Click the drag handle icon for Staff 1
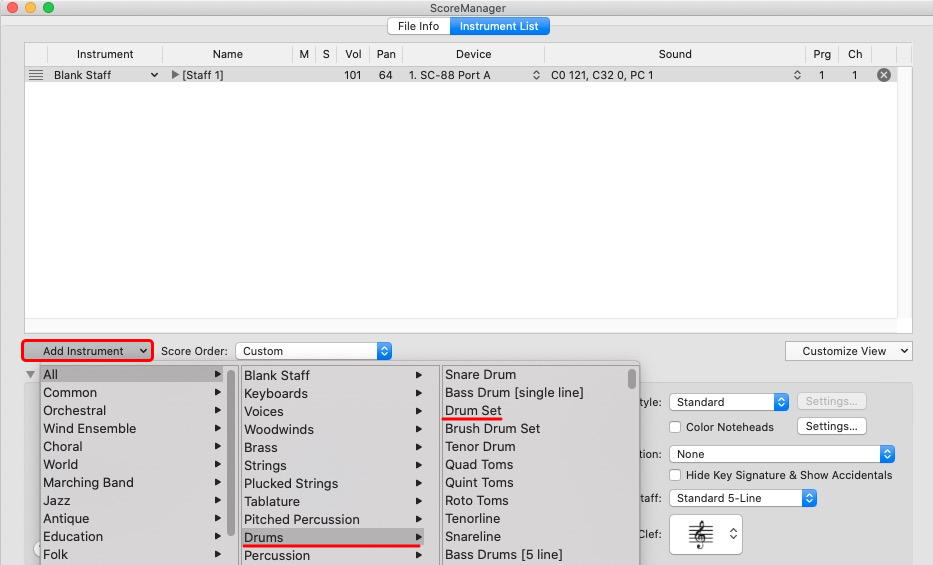The height and width of the screenshot is (565, 933). 36,75
